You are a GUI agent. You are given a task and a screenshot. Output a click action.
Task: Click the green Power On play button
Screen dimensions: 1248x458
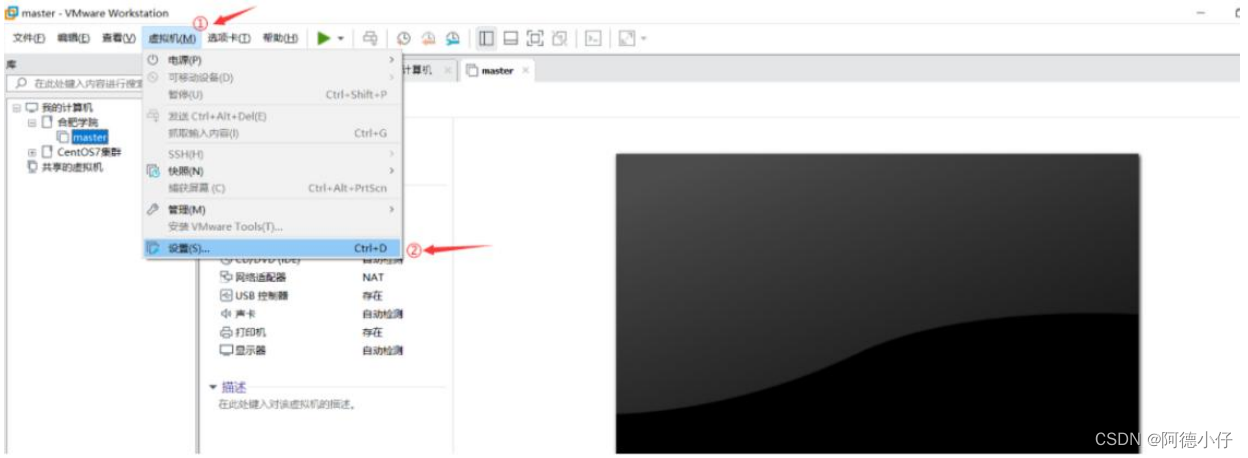pyautogui.click(x=323, y=38)
